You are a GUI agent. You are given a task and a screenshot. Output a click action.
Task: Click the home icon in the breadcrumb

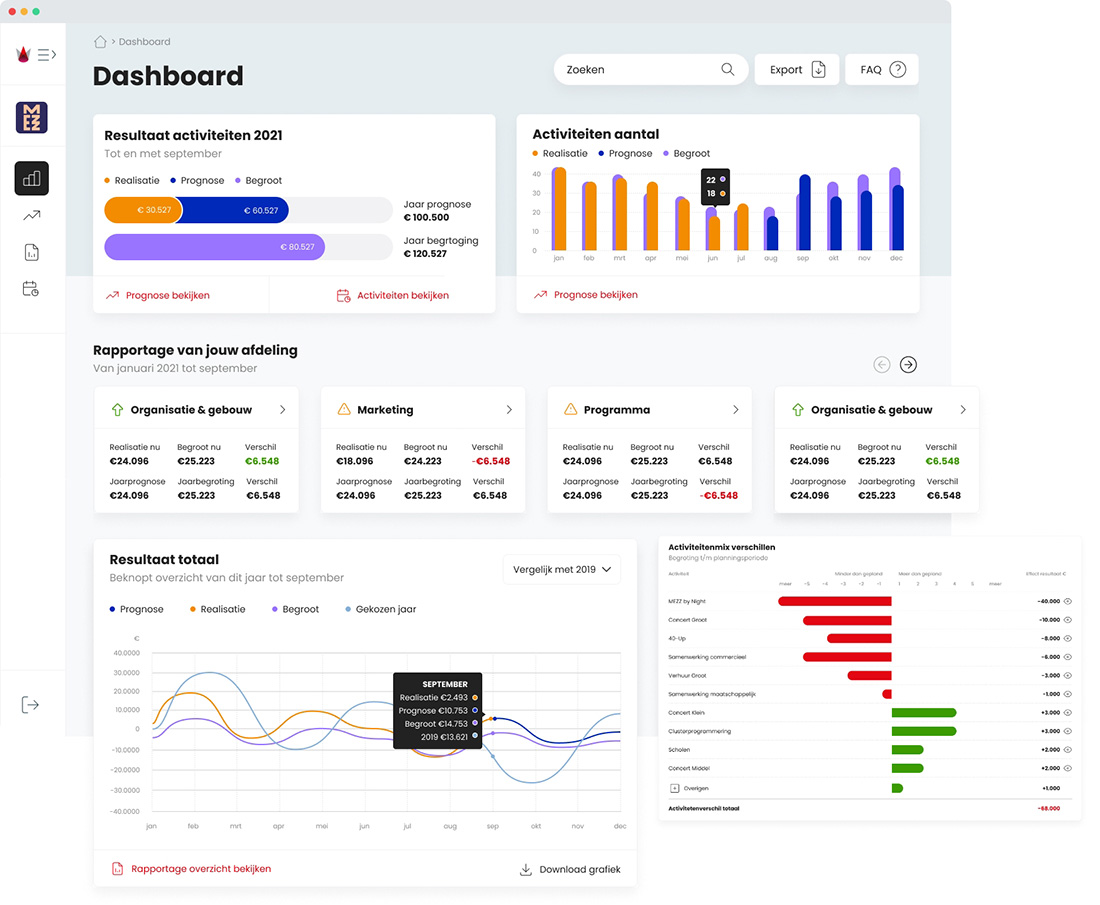[99, 41]
